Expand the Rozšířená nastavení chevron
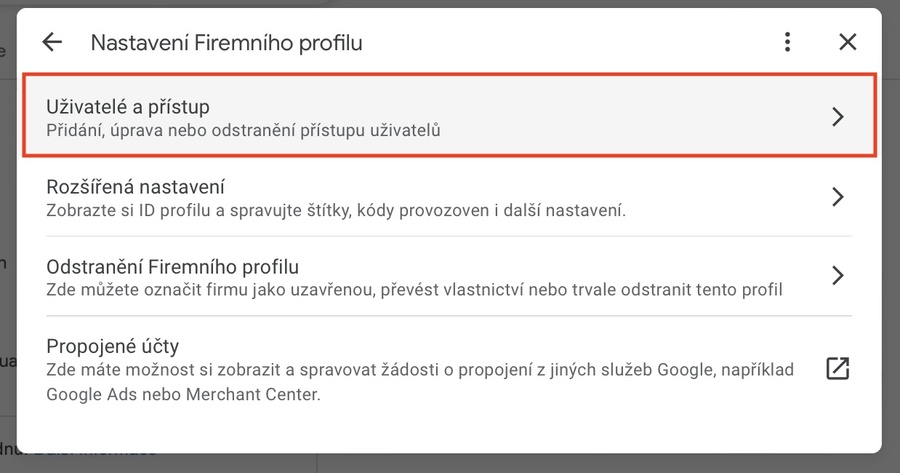The width and height of the screenshot is (900, 473). tap(838, 197)
